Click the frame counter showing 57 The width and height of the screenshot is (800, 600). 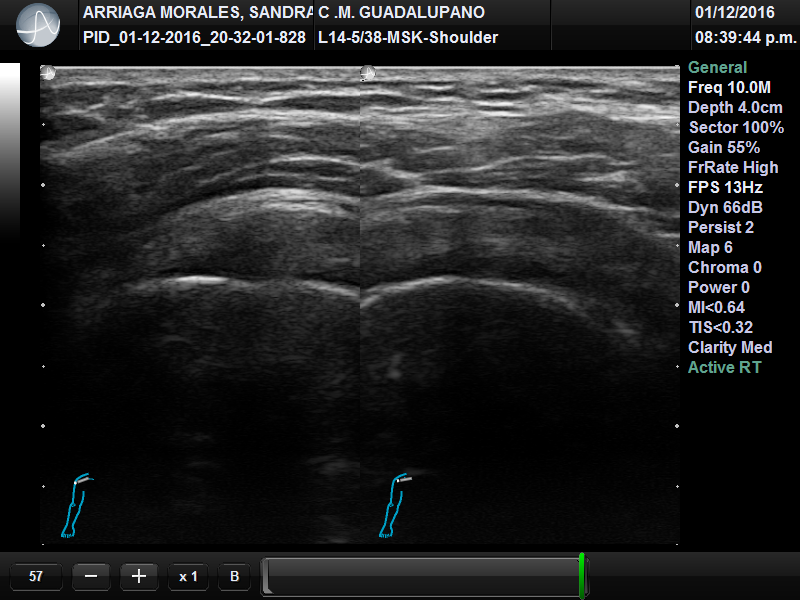tap(36, 577)
